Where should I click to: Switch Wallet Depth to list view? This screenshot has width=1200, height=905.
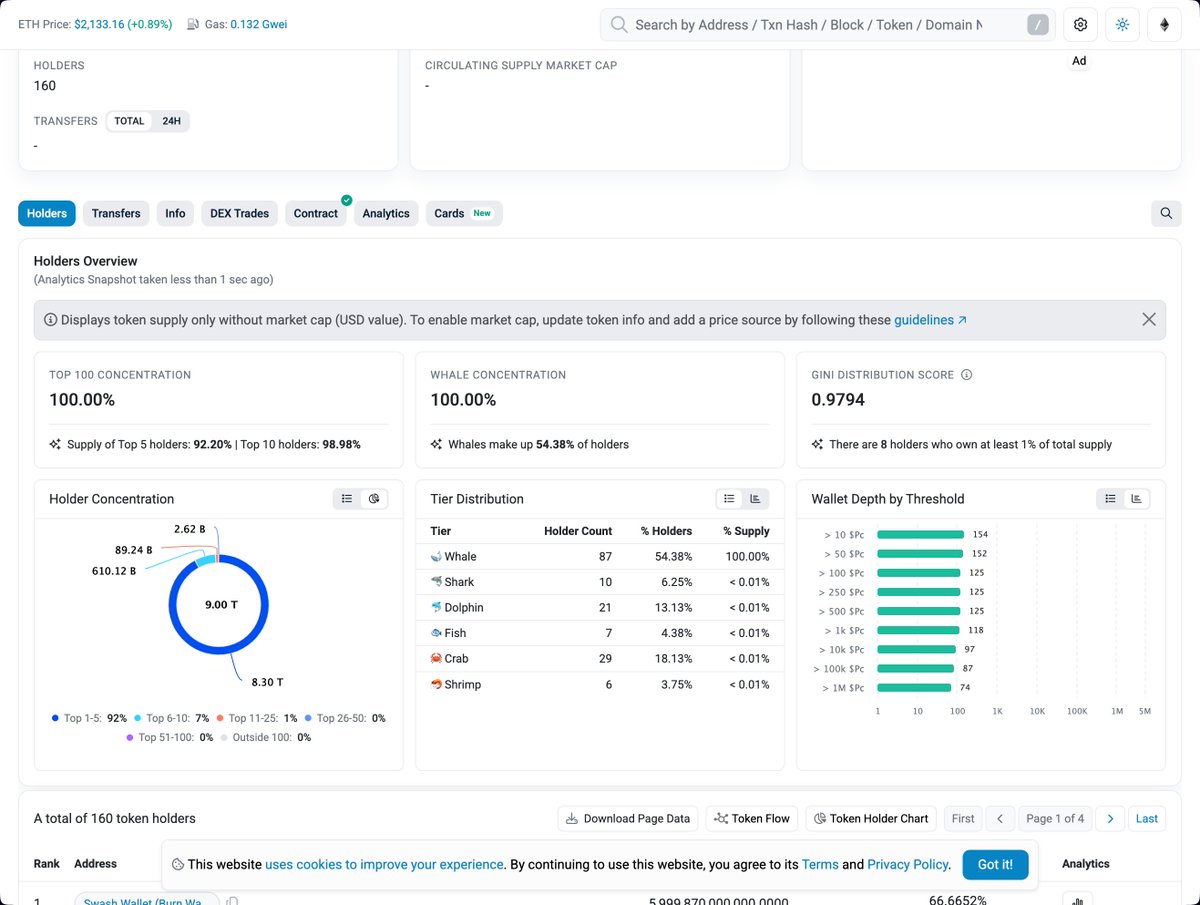pyautogui.click(x=1110, y=499)
